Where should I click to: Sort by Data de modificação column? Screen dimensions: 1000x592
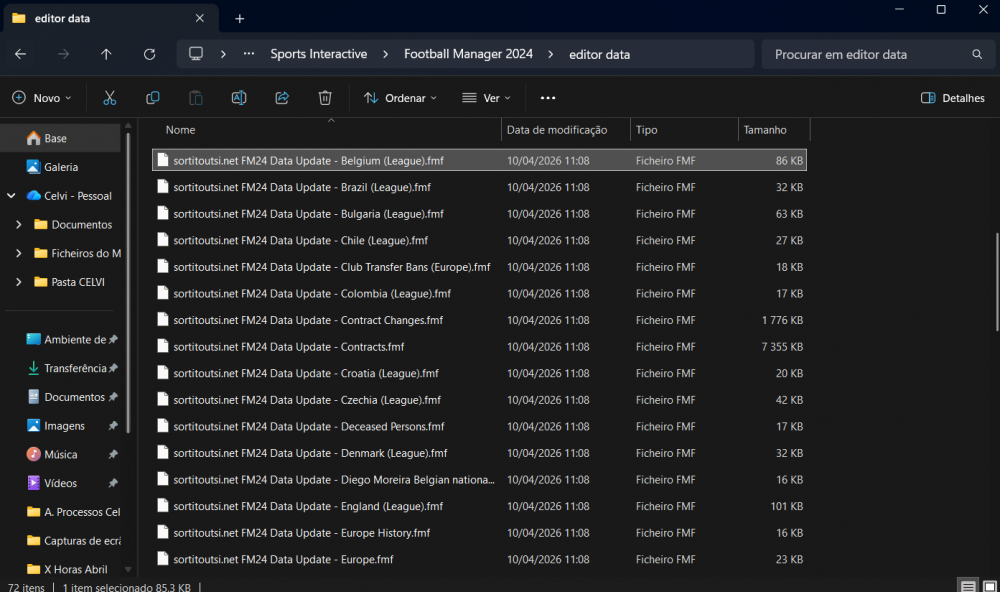(566, 130)
